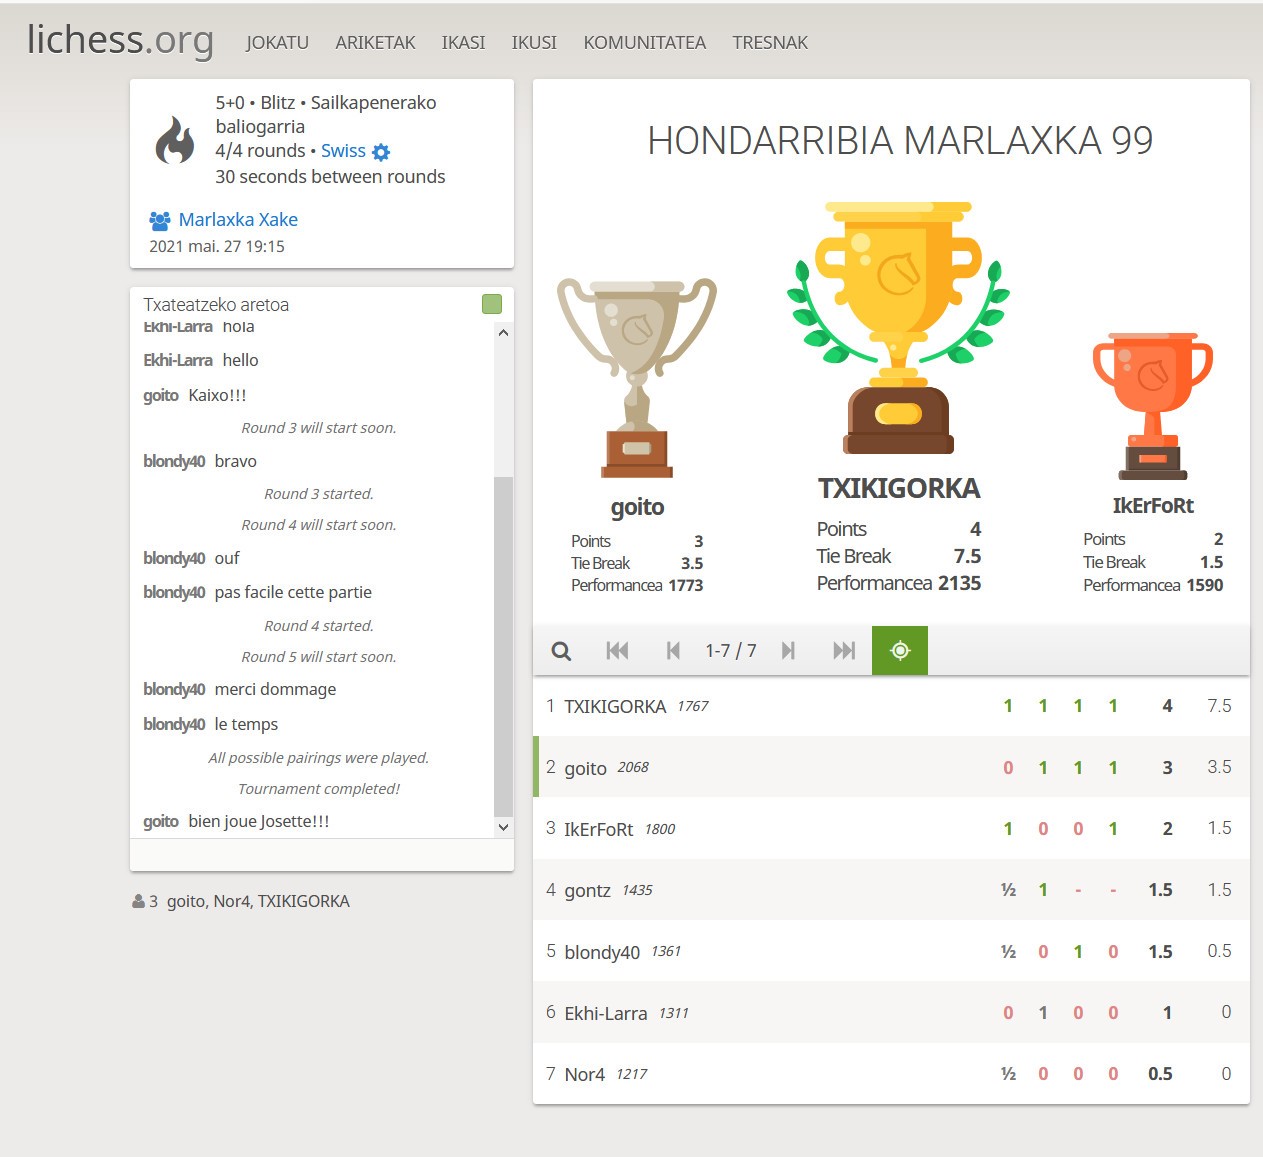Go to previous standings page

click(673, 651)
